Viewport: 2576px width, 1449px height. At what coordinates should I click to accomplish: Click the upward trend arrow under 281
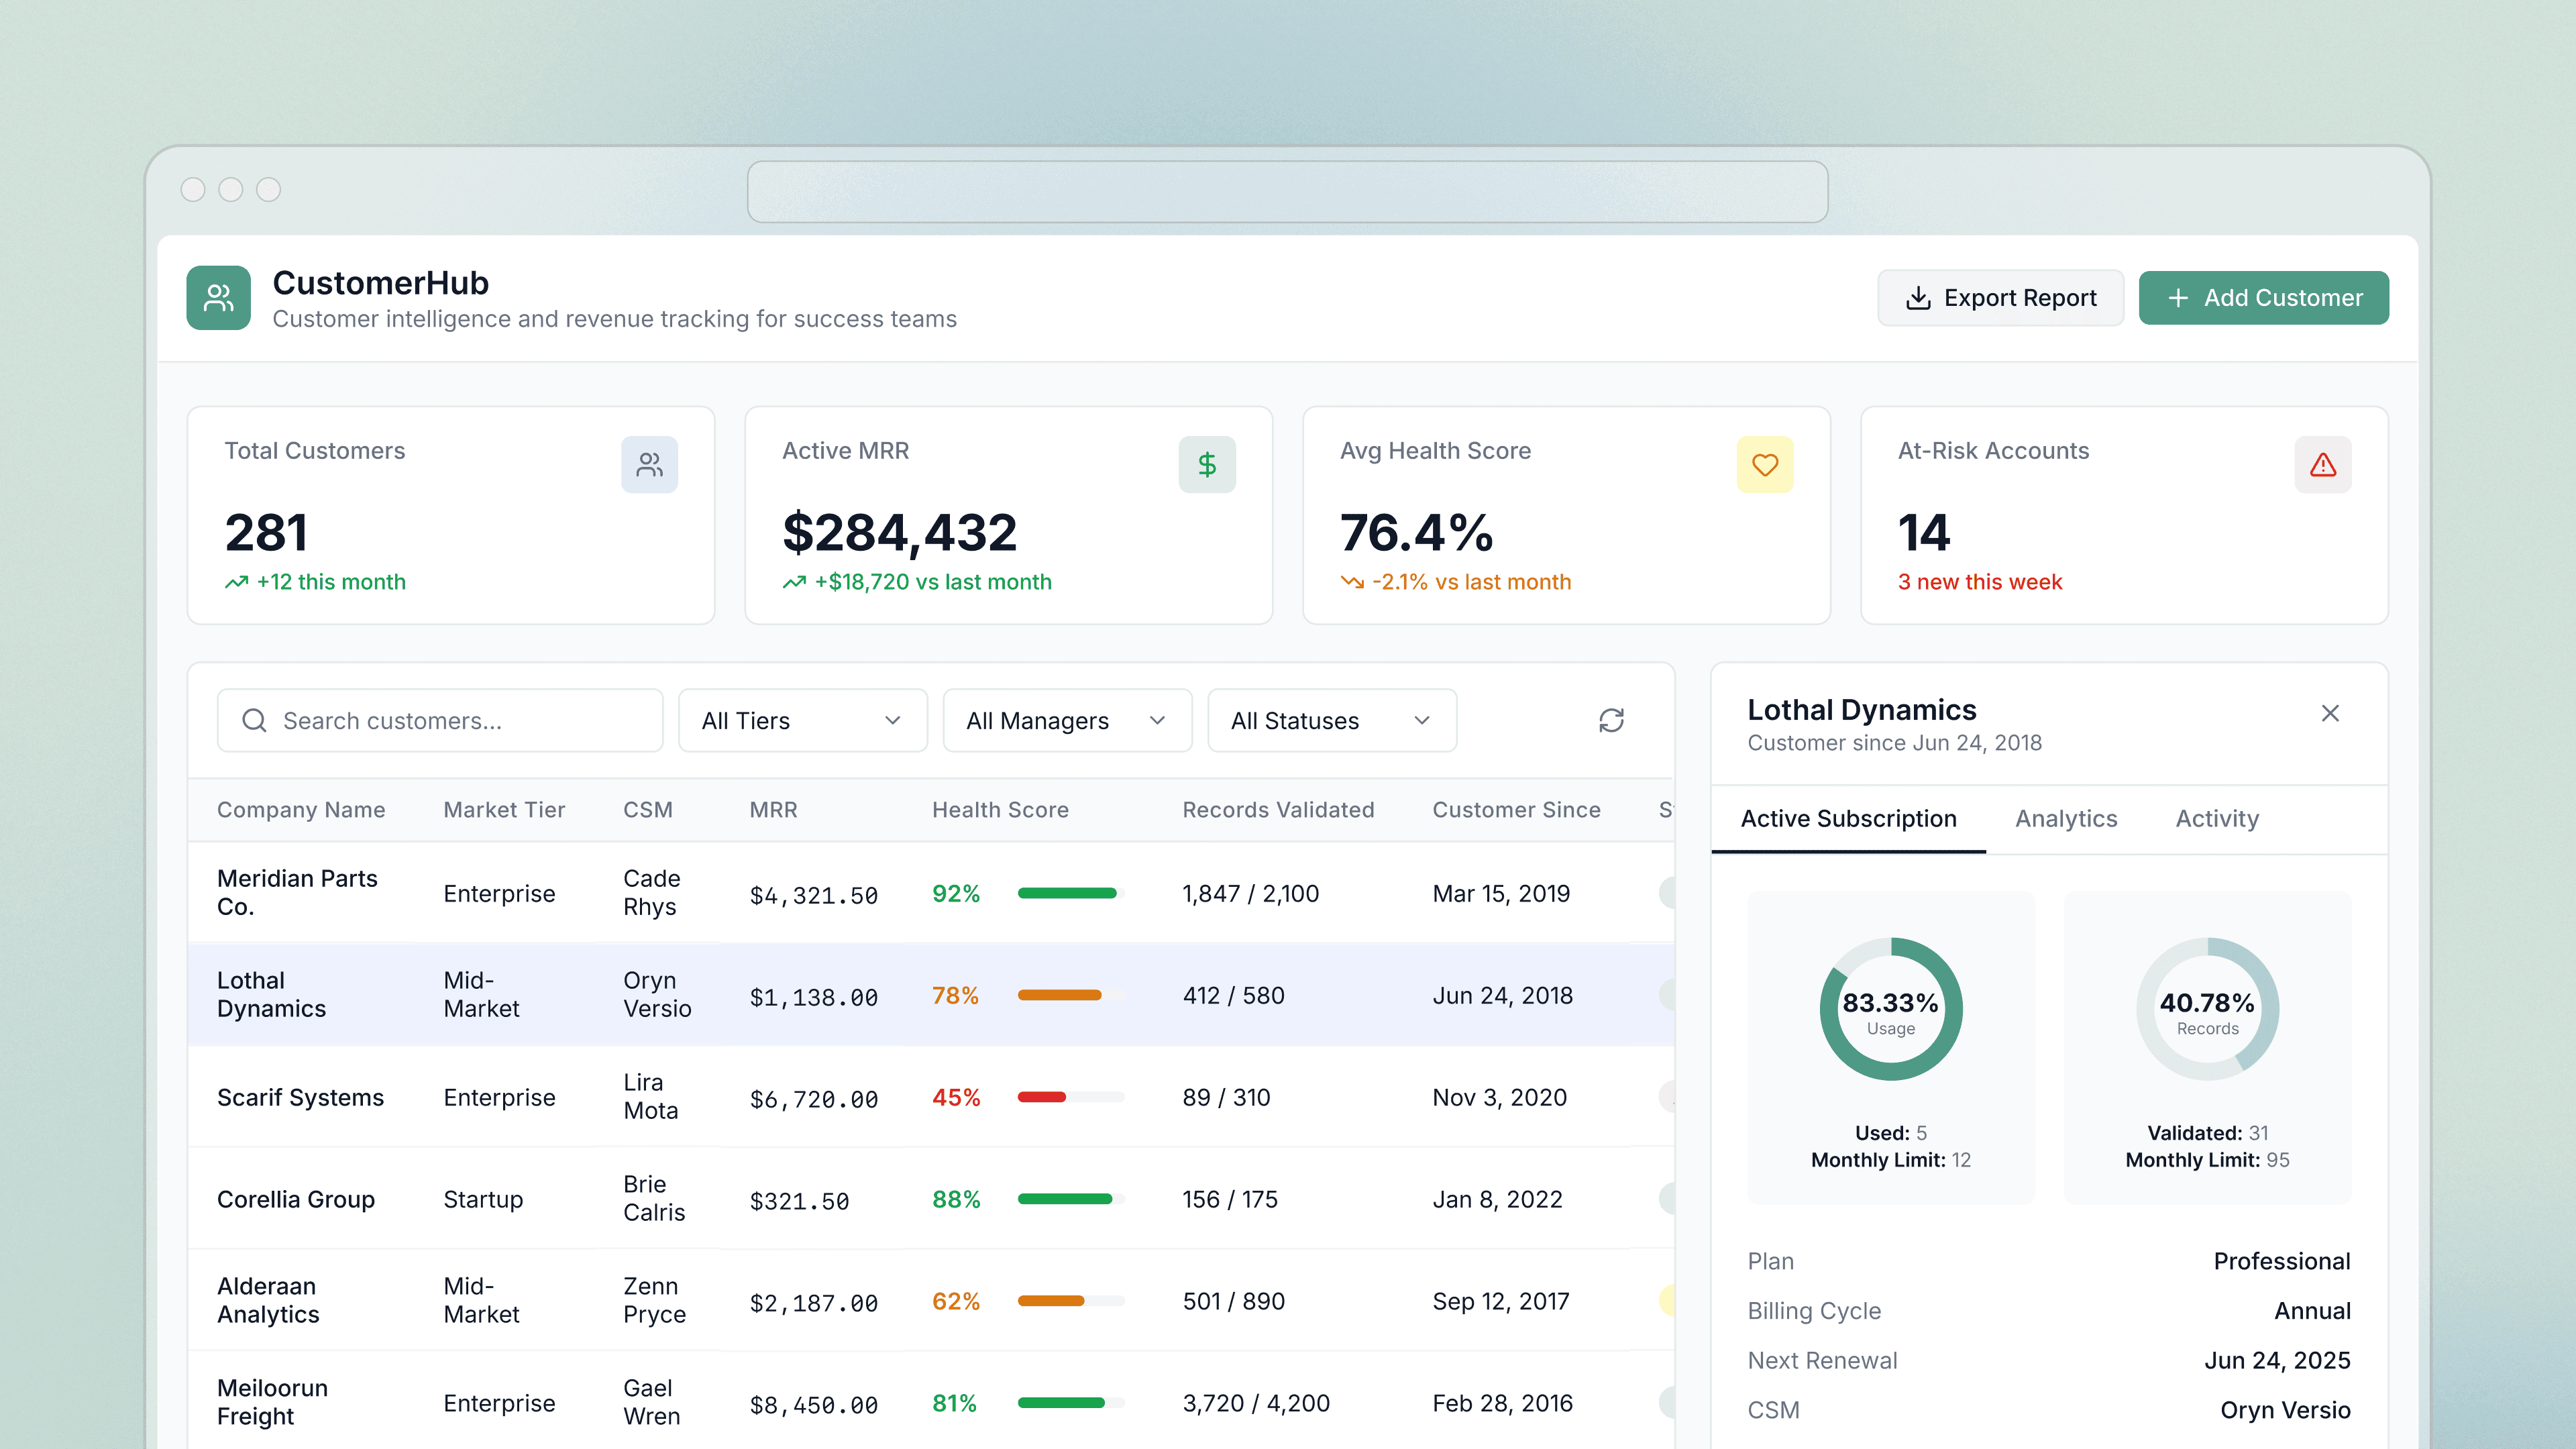[236, 582]
